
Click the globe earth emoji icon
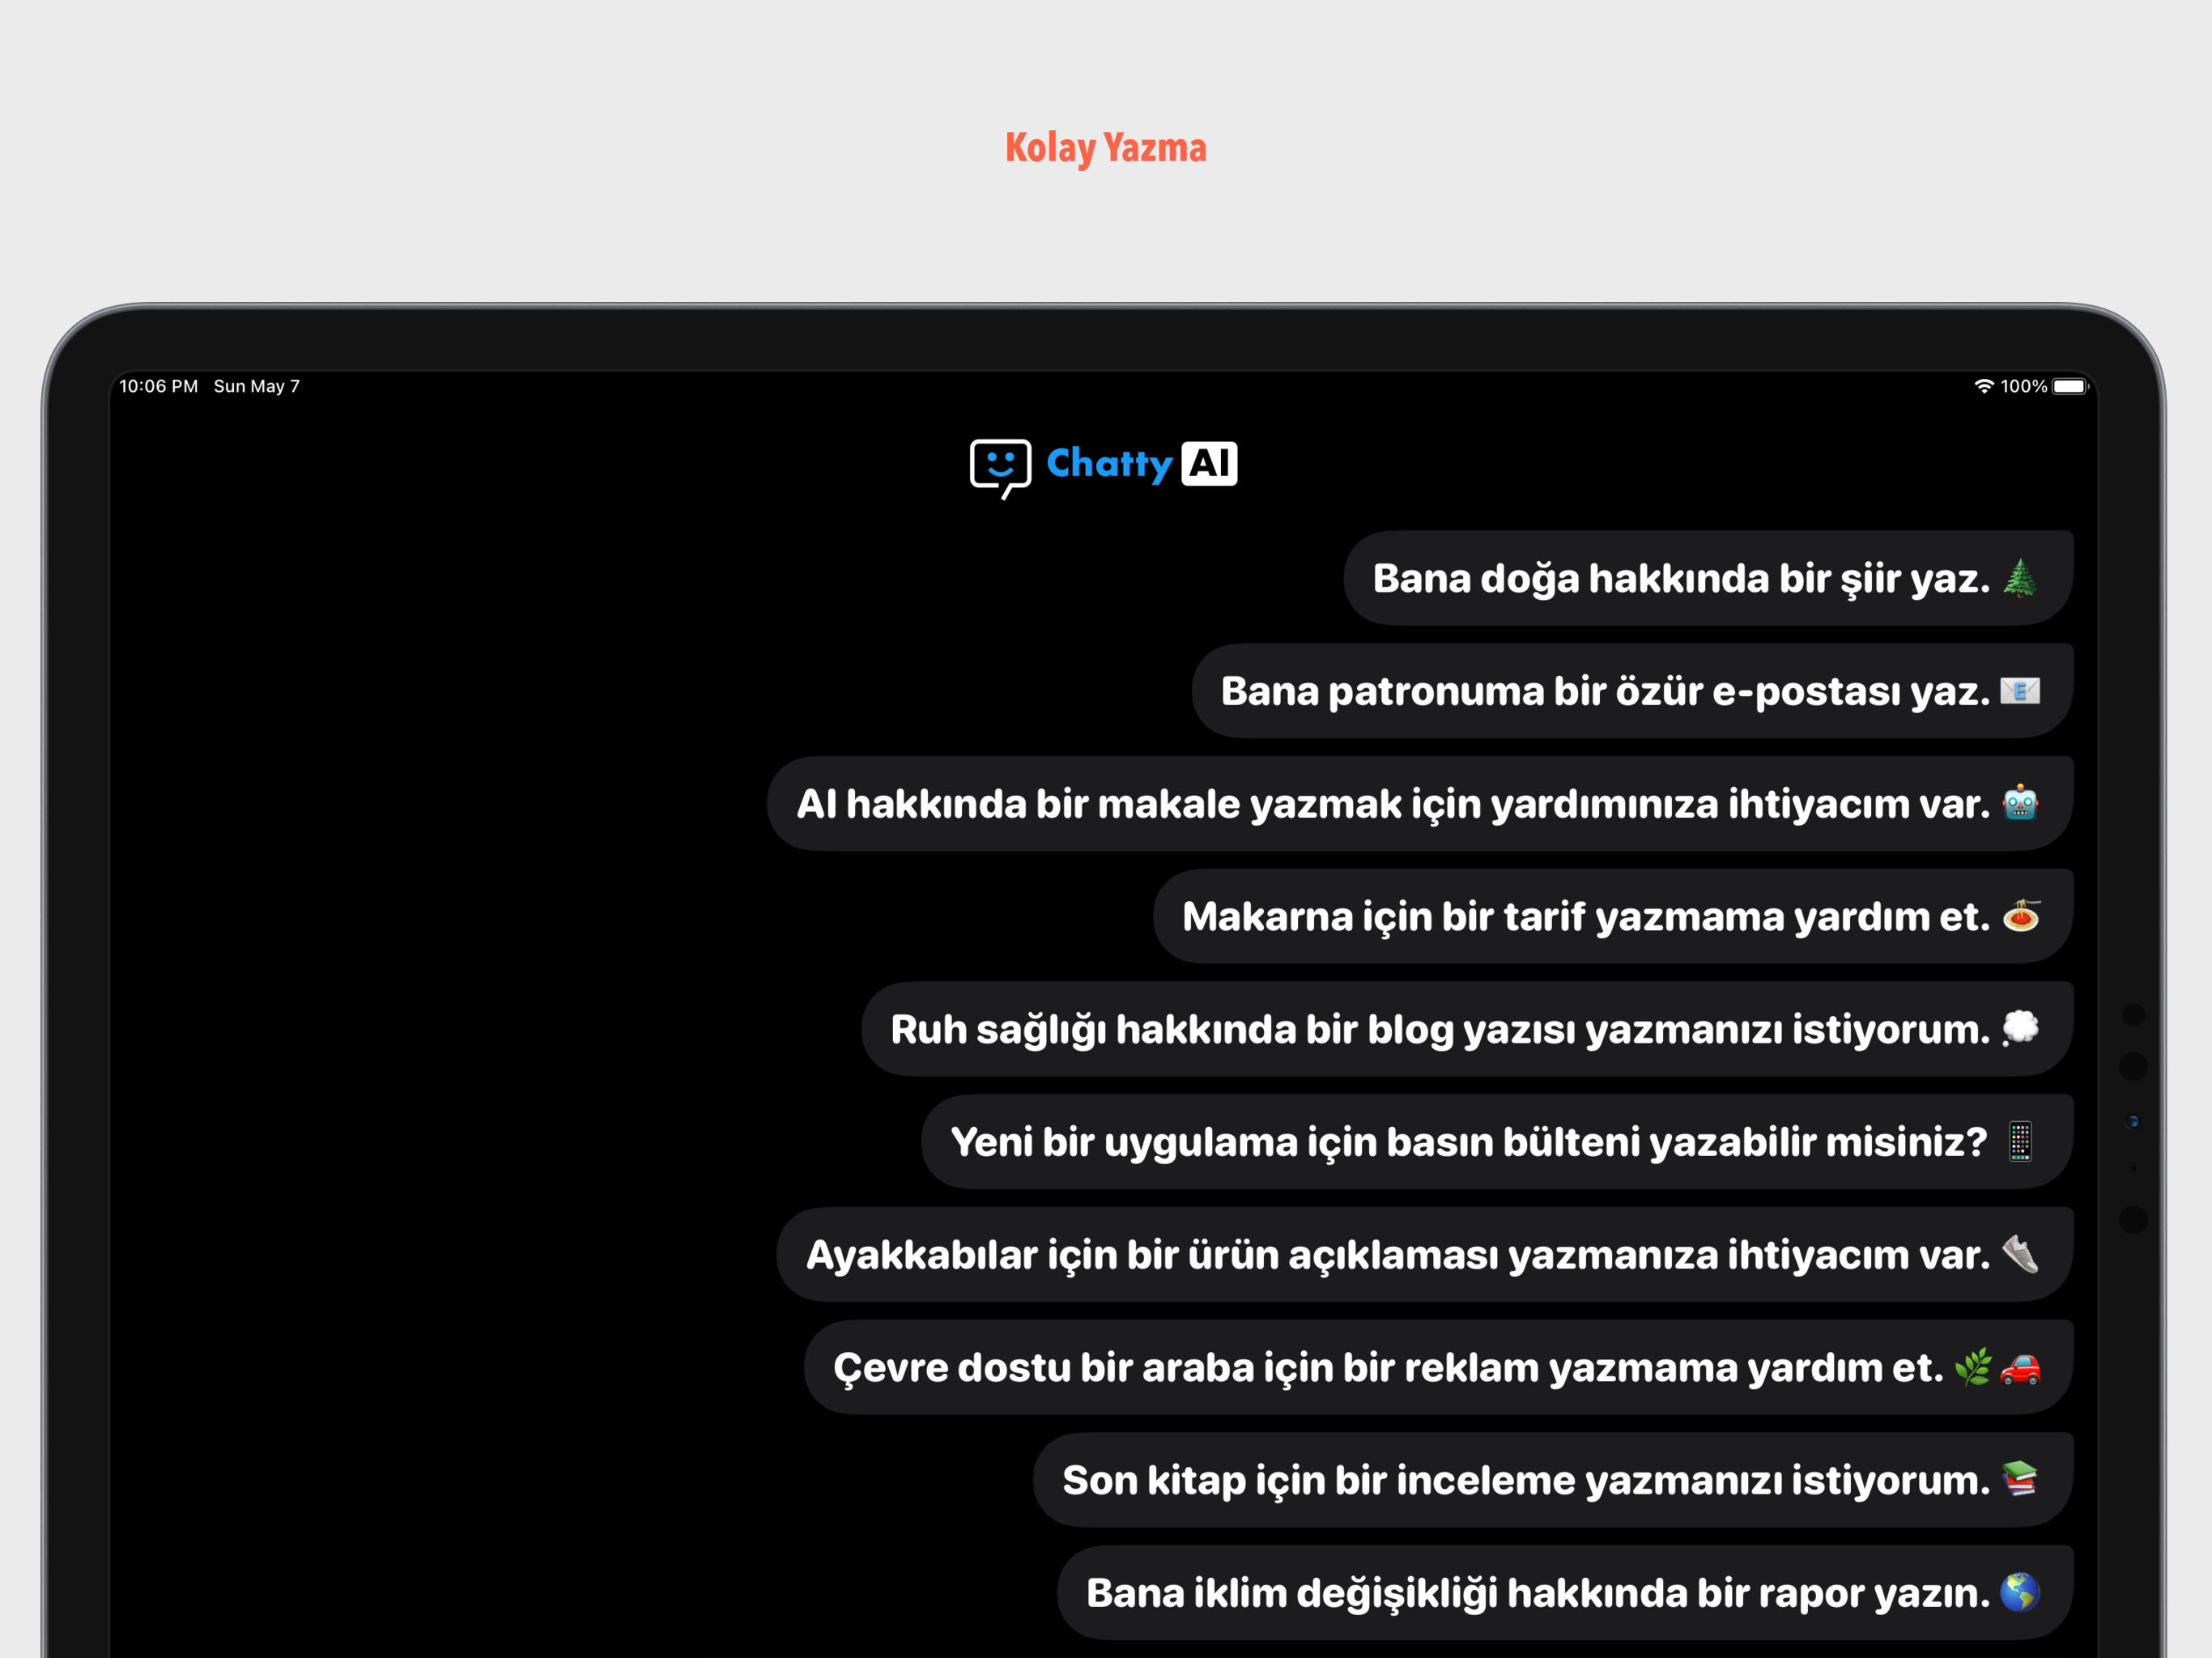(x=2019, y=1592)
